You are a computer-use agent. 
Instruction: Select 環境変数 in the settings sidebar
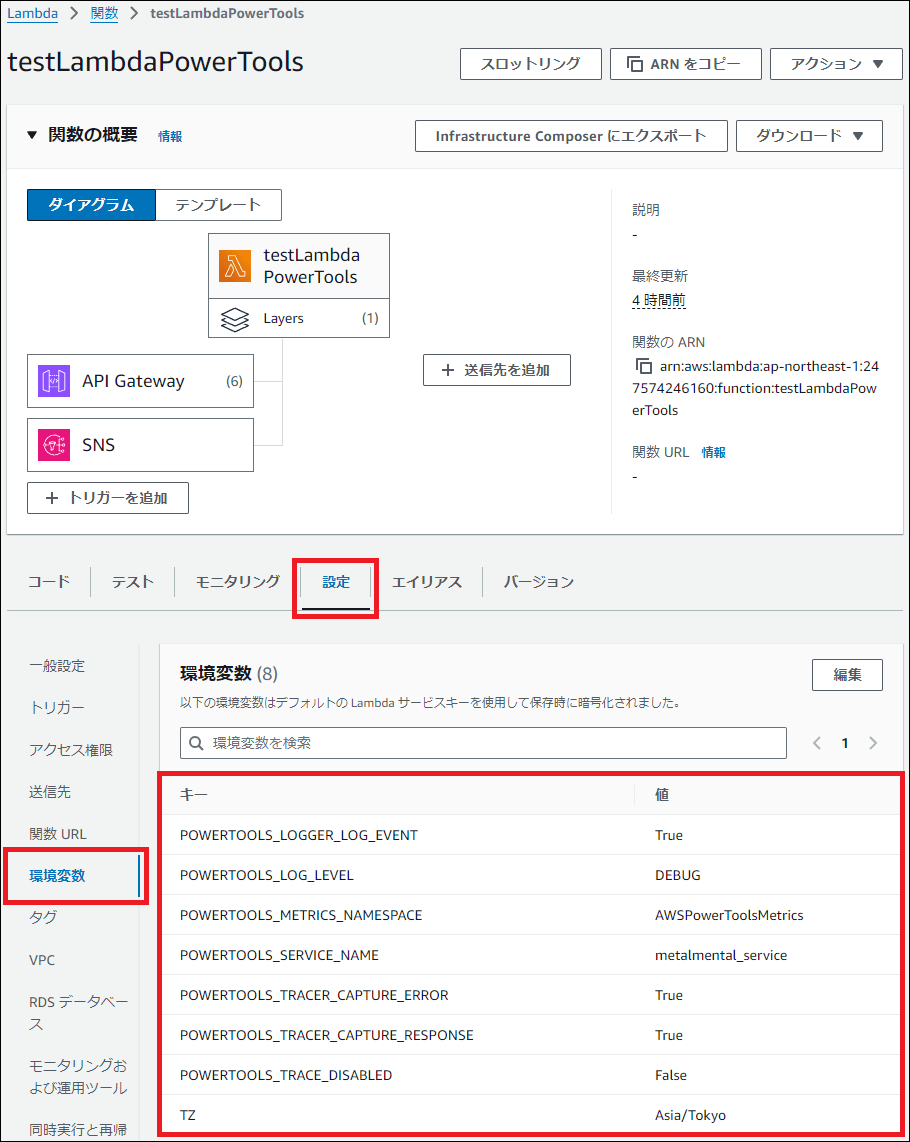[x=58, y=875]
